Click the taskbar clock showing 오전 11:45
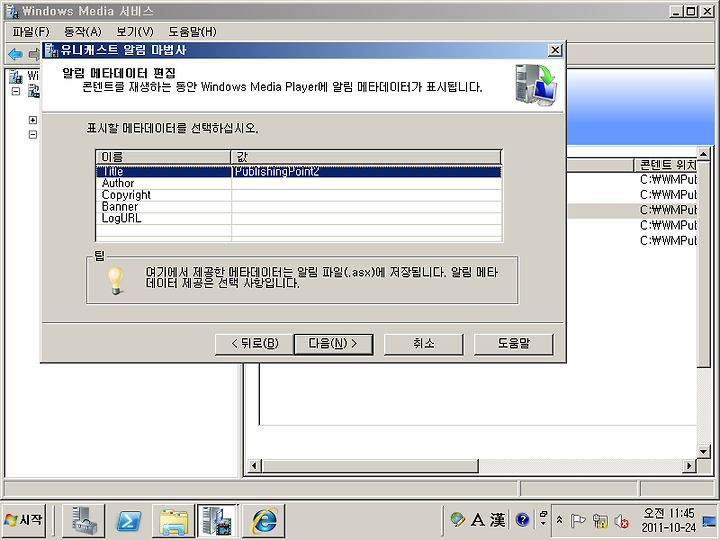The image size is (720, 540). coord(669,520)
